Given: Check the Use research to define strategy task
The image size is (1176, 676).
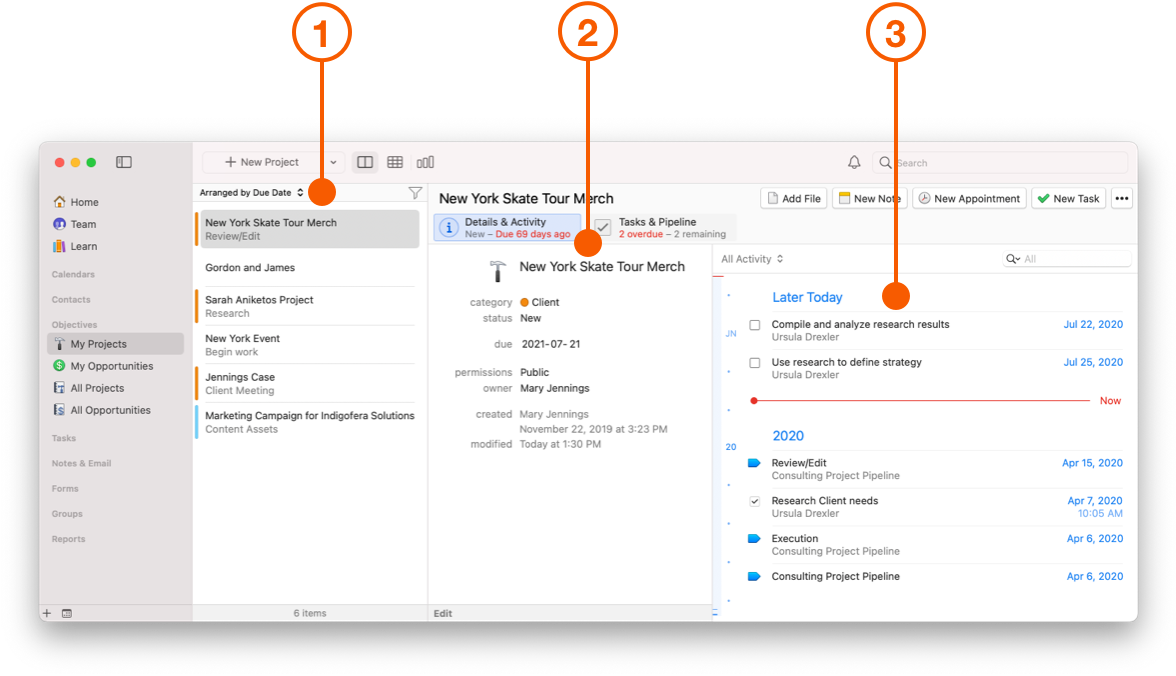Looking at the screenshot, I should (x=753, y=362).
